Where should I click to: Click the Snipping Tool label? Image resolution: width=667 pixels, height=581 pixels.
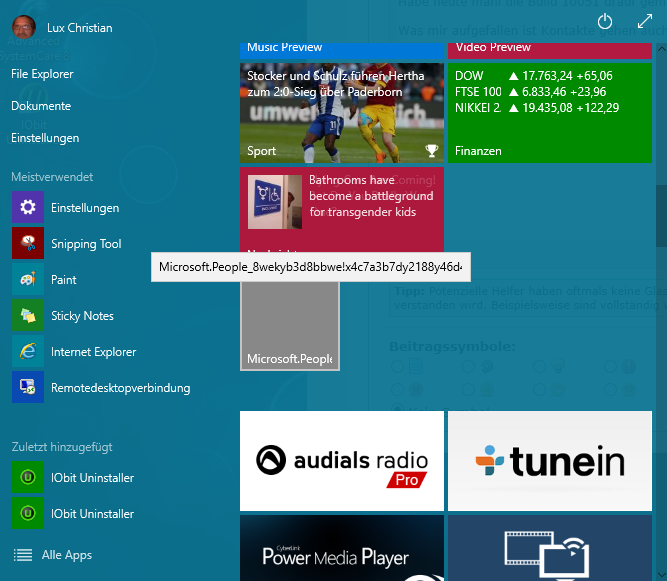tap(86, 244)
